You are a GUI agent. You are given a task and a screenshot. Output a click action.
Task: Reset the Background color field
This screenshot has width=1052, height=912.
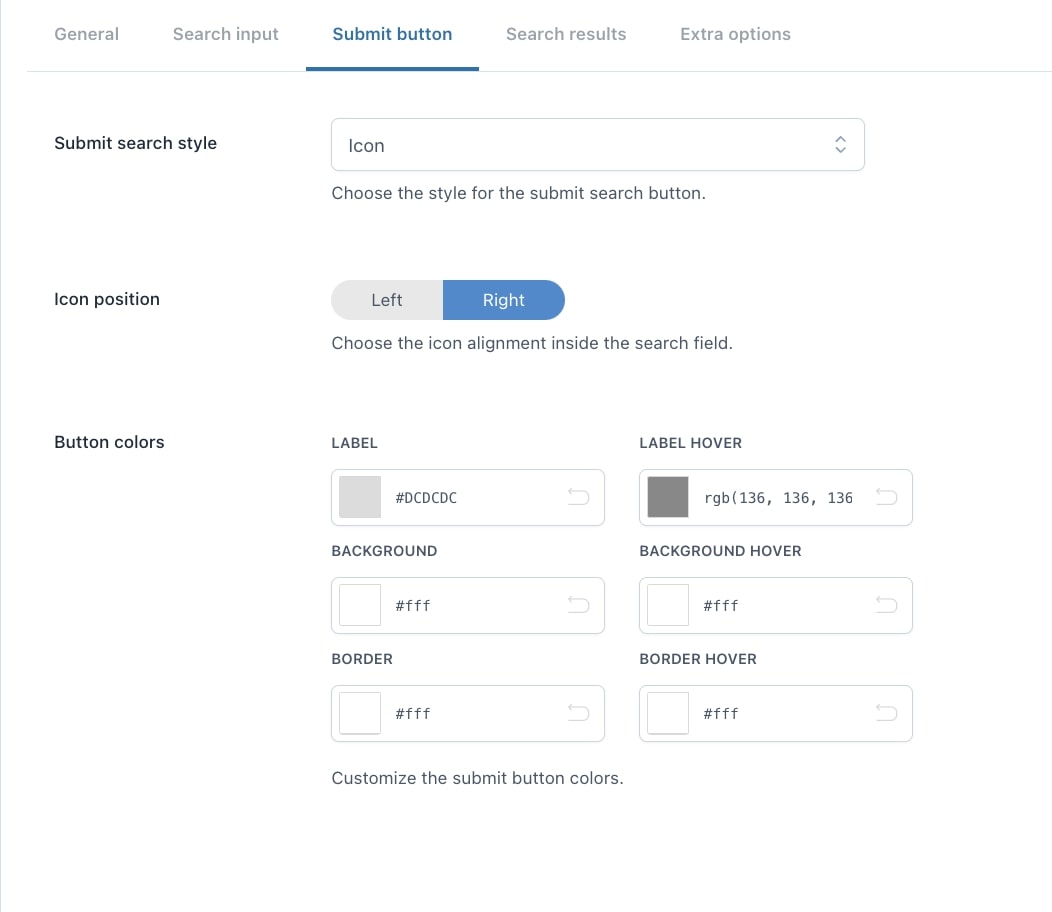[x=578, y=605]
